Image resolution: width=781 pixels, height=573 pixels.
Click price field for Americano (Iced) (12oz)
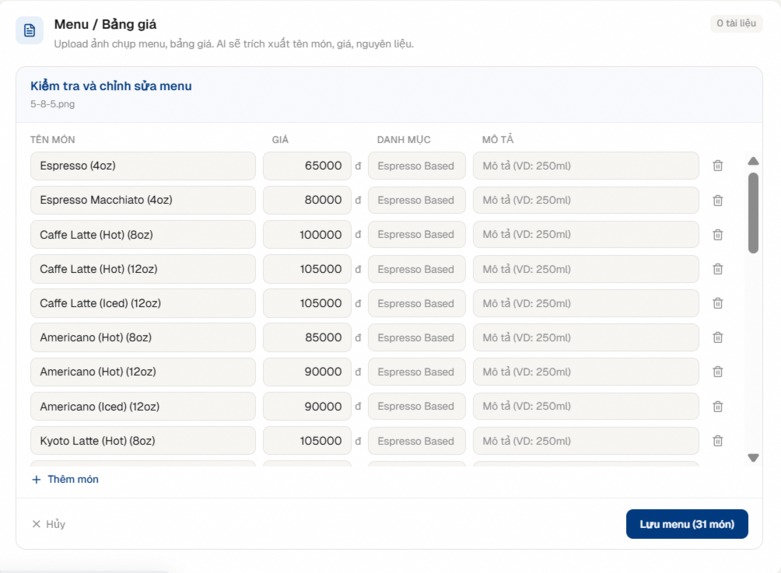click(x=307, y=407)
